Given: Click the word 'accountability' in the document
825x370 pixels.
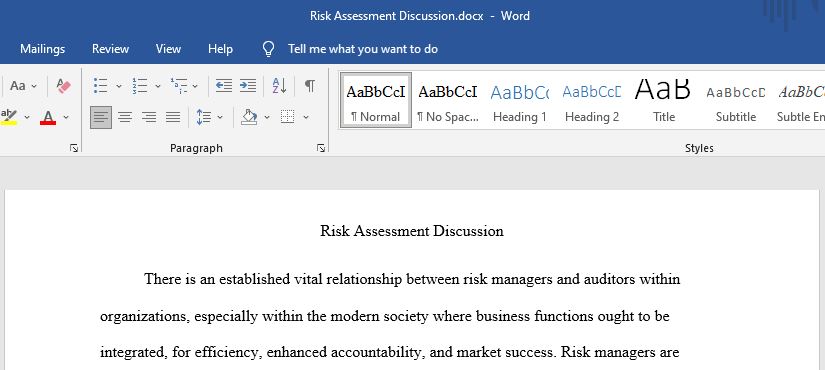Looking at the screenshot, I should (x=377, y=352).
